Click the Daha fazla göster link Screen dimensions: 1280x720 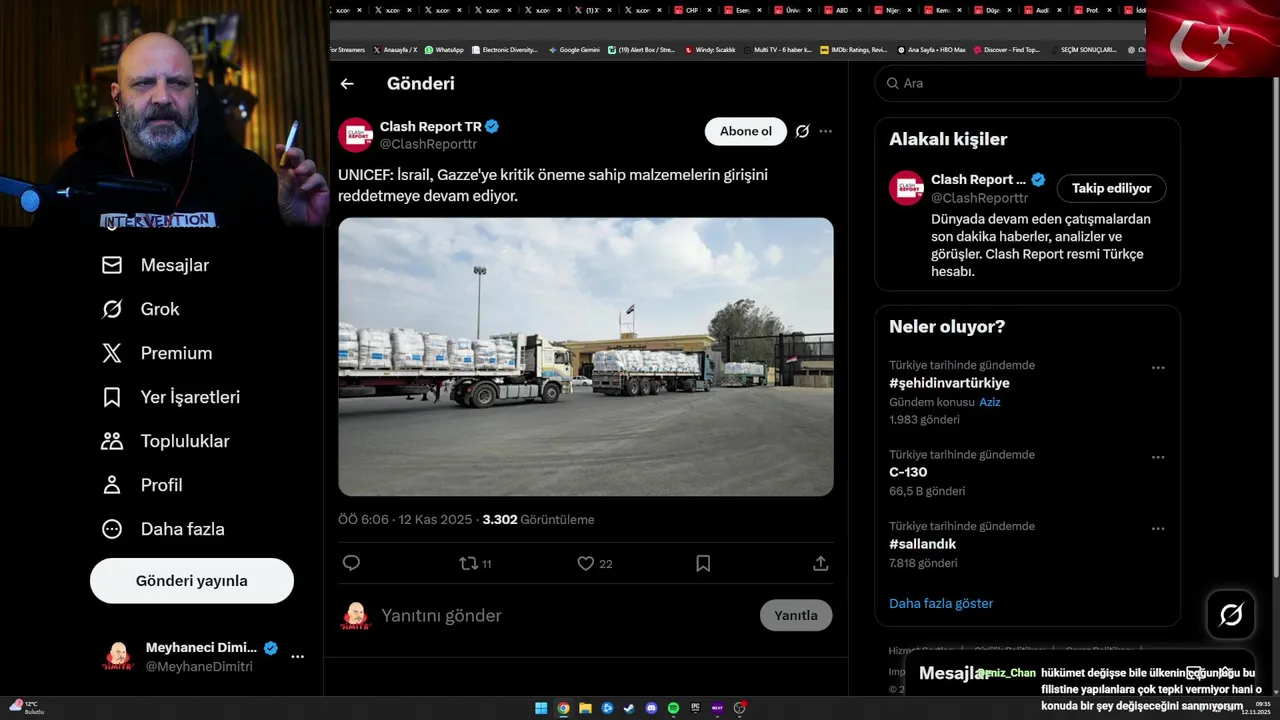[941, 603]
